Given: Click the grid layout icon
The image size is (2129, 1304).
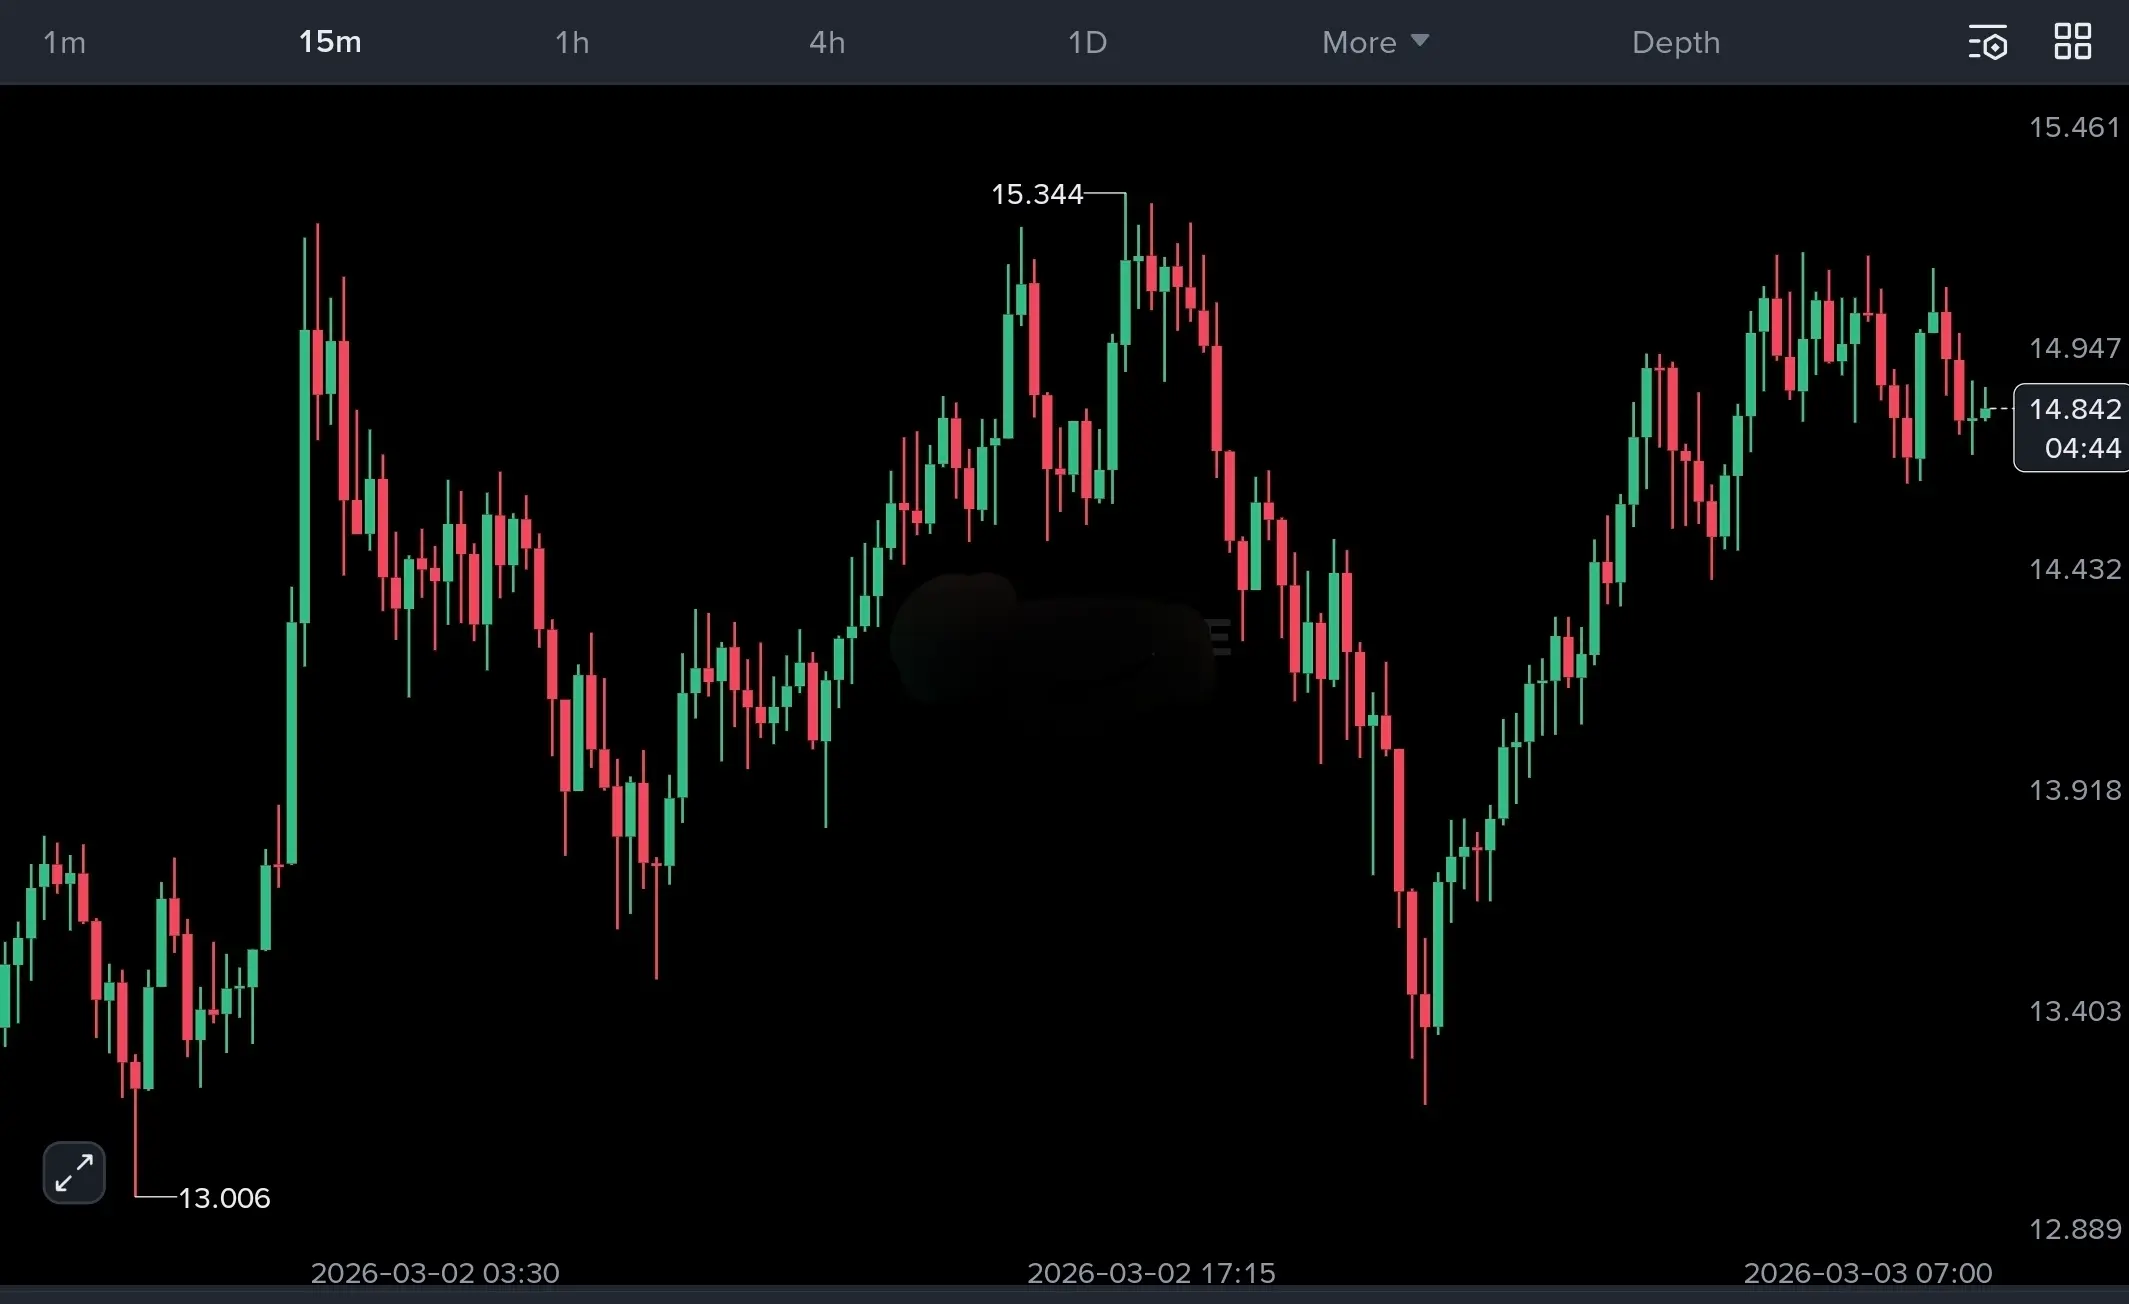Looking at the screenshot, I should click(2072, 42).
